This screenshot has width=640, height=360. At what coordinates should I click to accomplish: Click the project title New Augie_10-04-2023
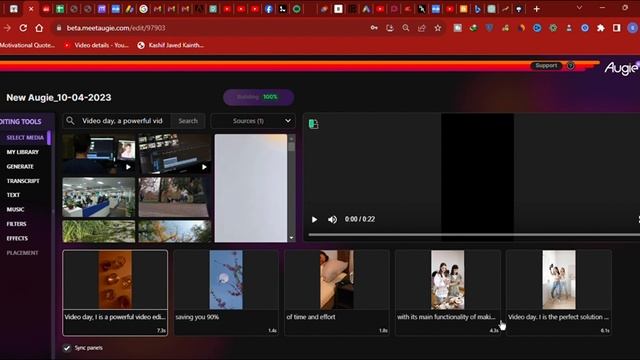point(59,98)
